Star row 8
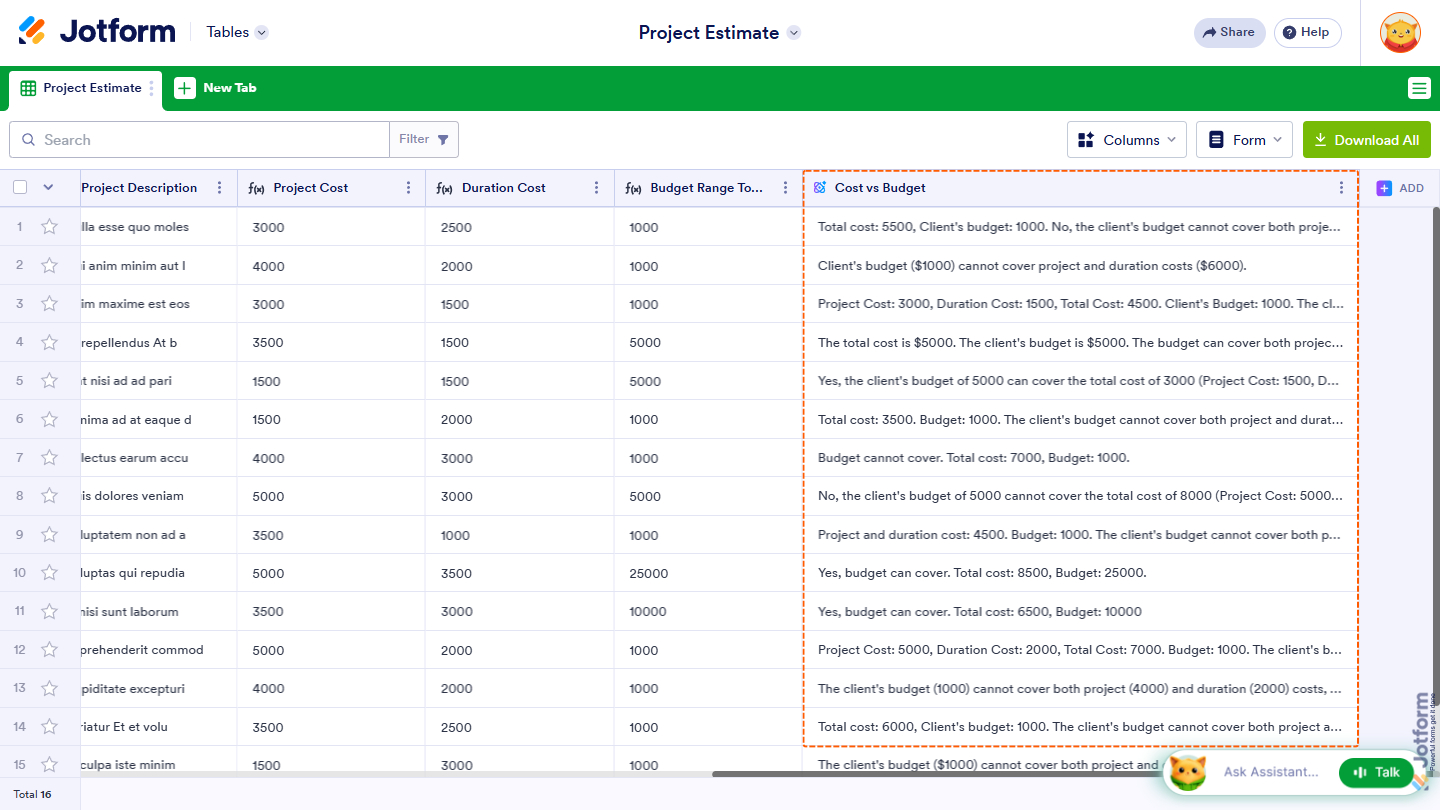The width and height of the screenshot is (1440, 810). 49,496
